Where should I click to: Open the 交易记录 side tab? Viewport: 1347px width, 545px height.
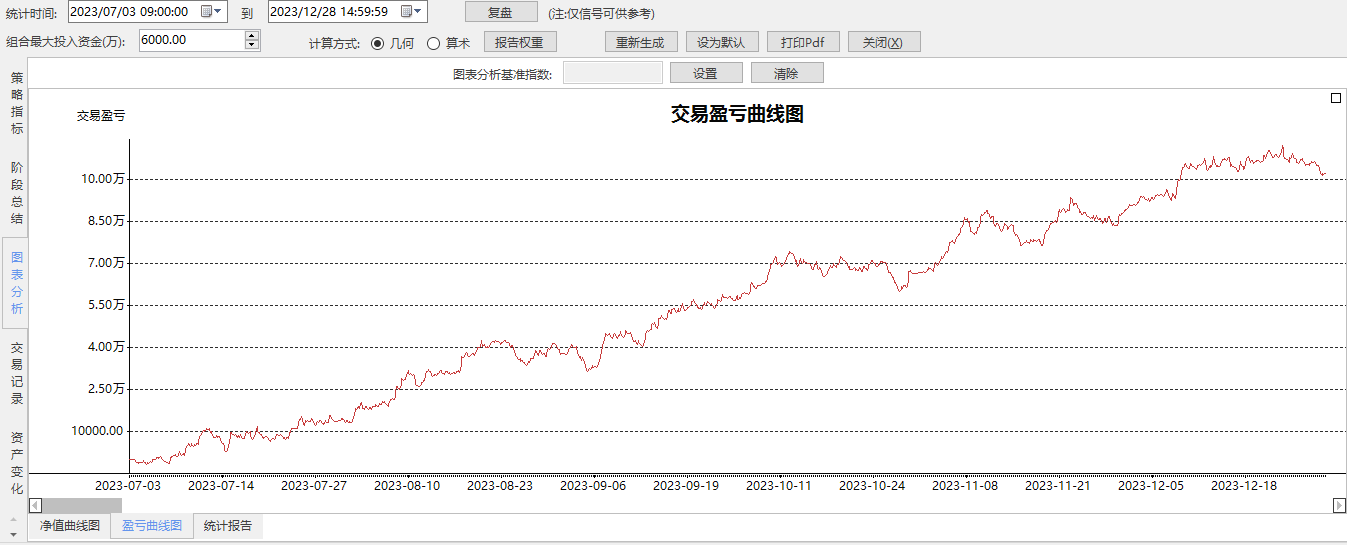16,372
